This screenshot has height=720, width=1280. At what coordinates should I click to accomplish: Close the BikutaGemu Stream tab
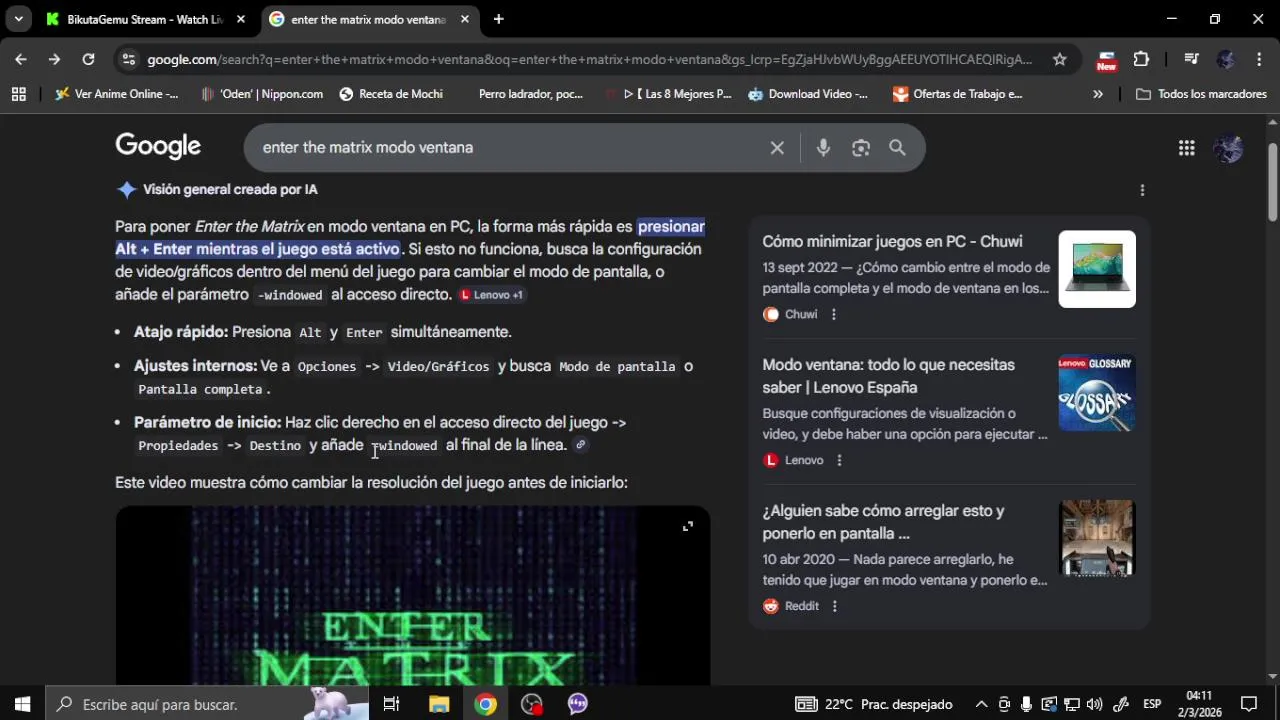click(x=241, y=19)
